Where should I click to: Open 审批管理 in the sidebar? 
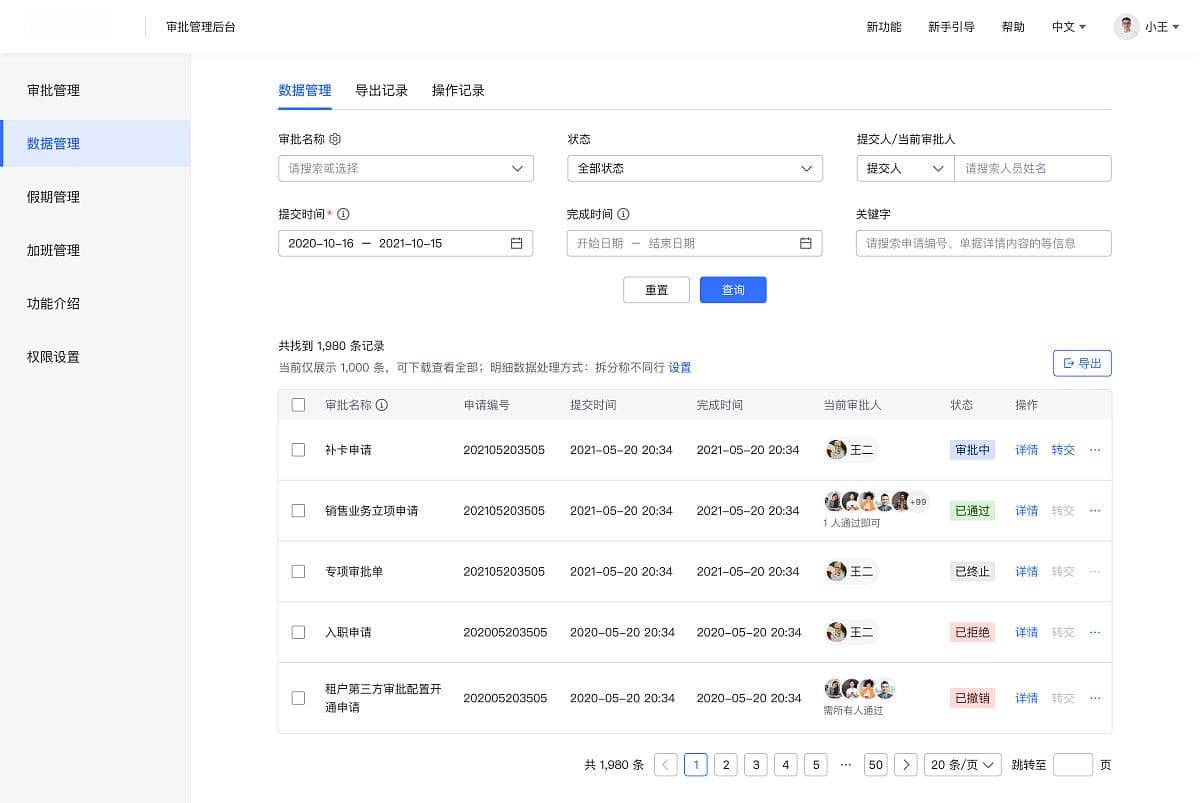(95, 90)
